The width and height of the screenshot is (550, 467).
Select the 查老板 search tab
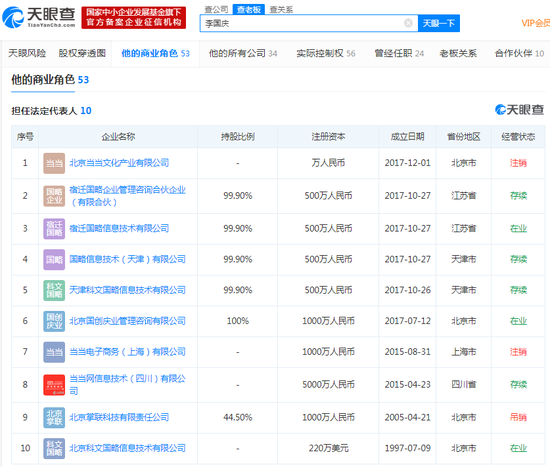coord(249,9)
